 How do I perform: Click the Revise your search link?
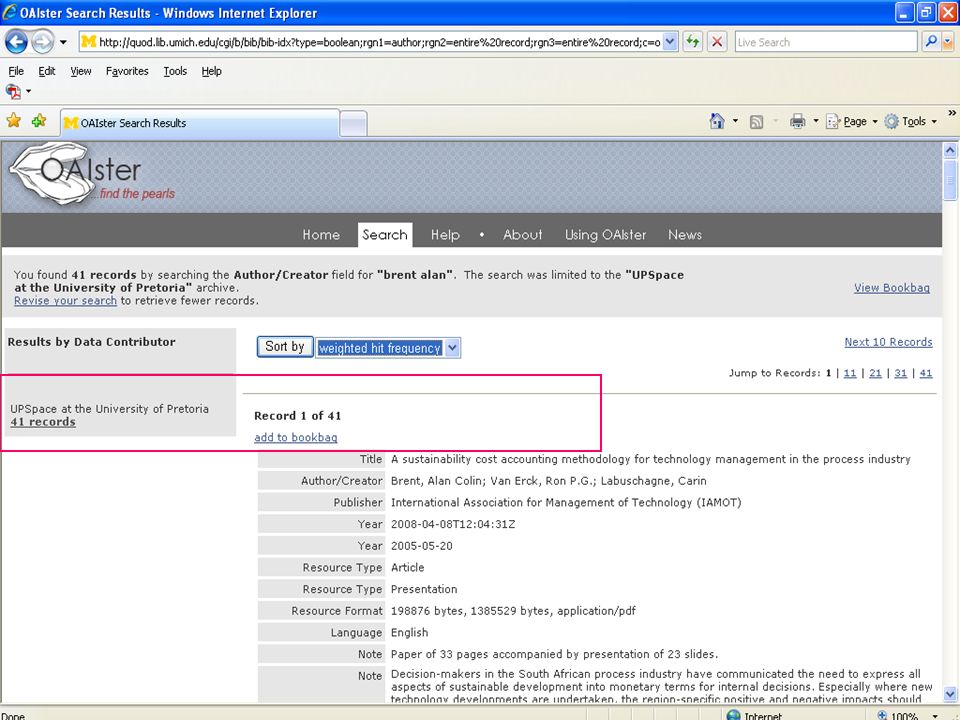pos(66,301)
